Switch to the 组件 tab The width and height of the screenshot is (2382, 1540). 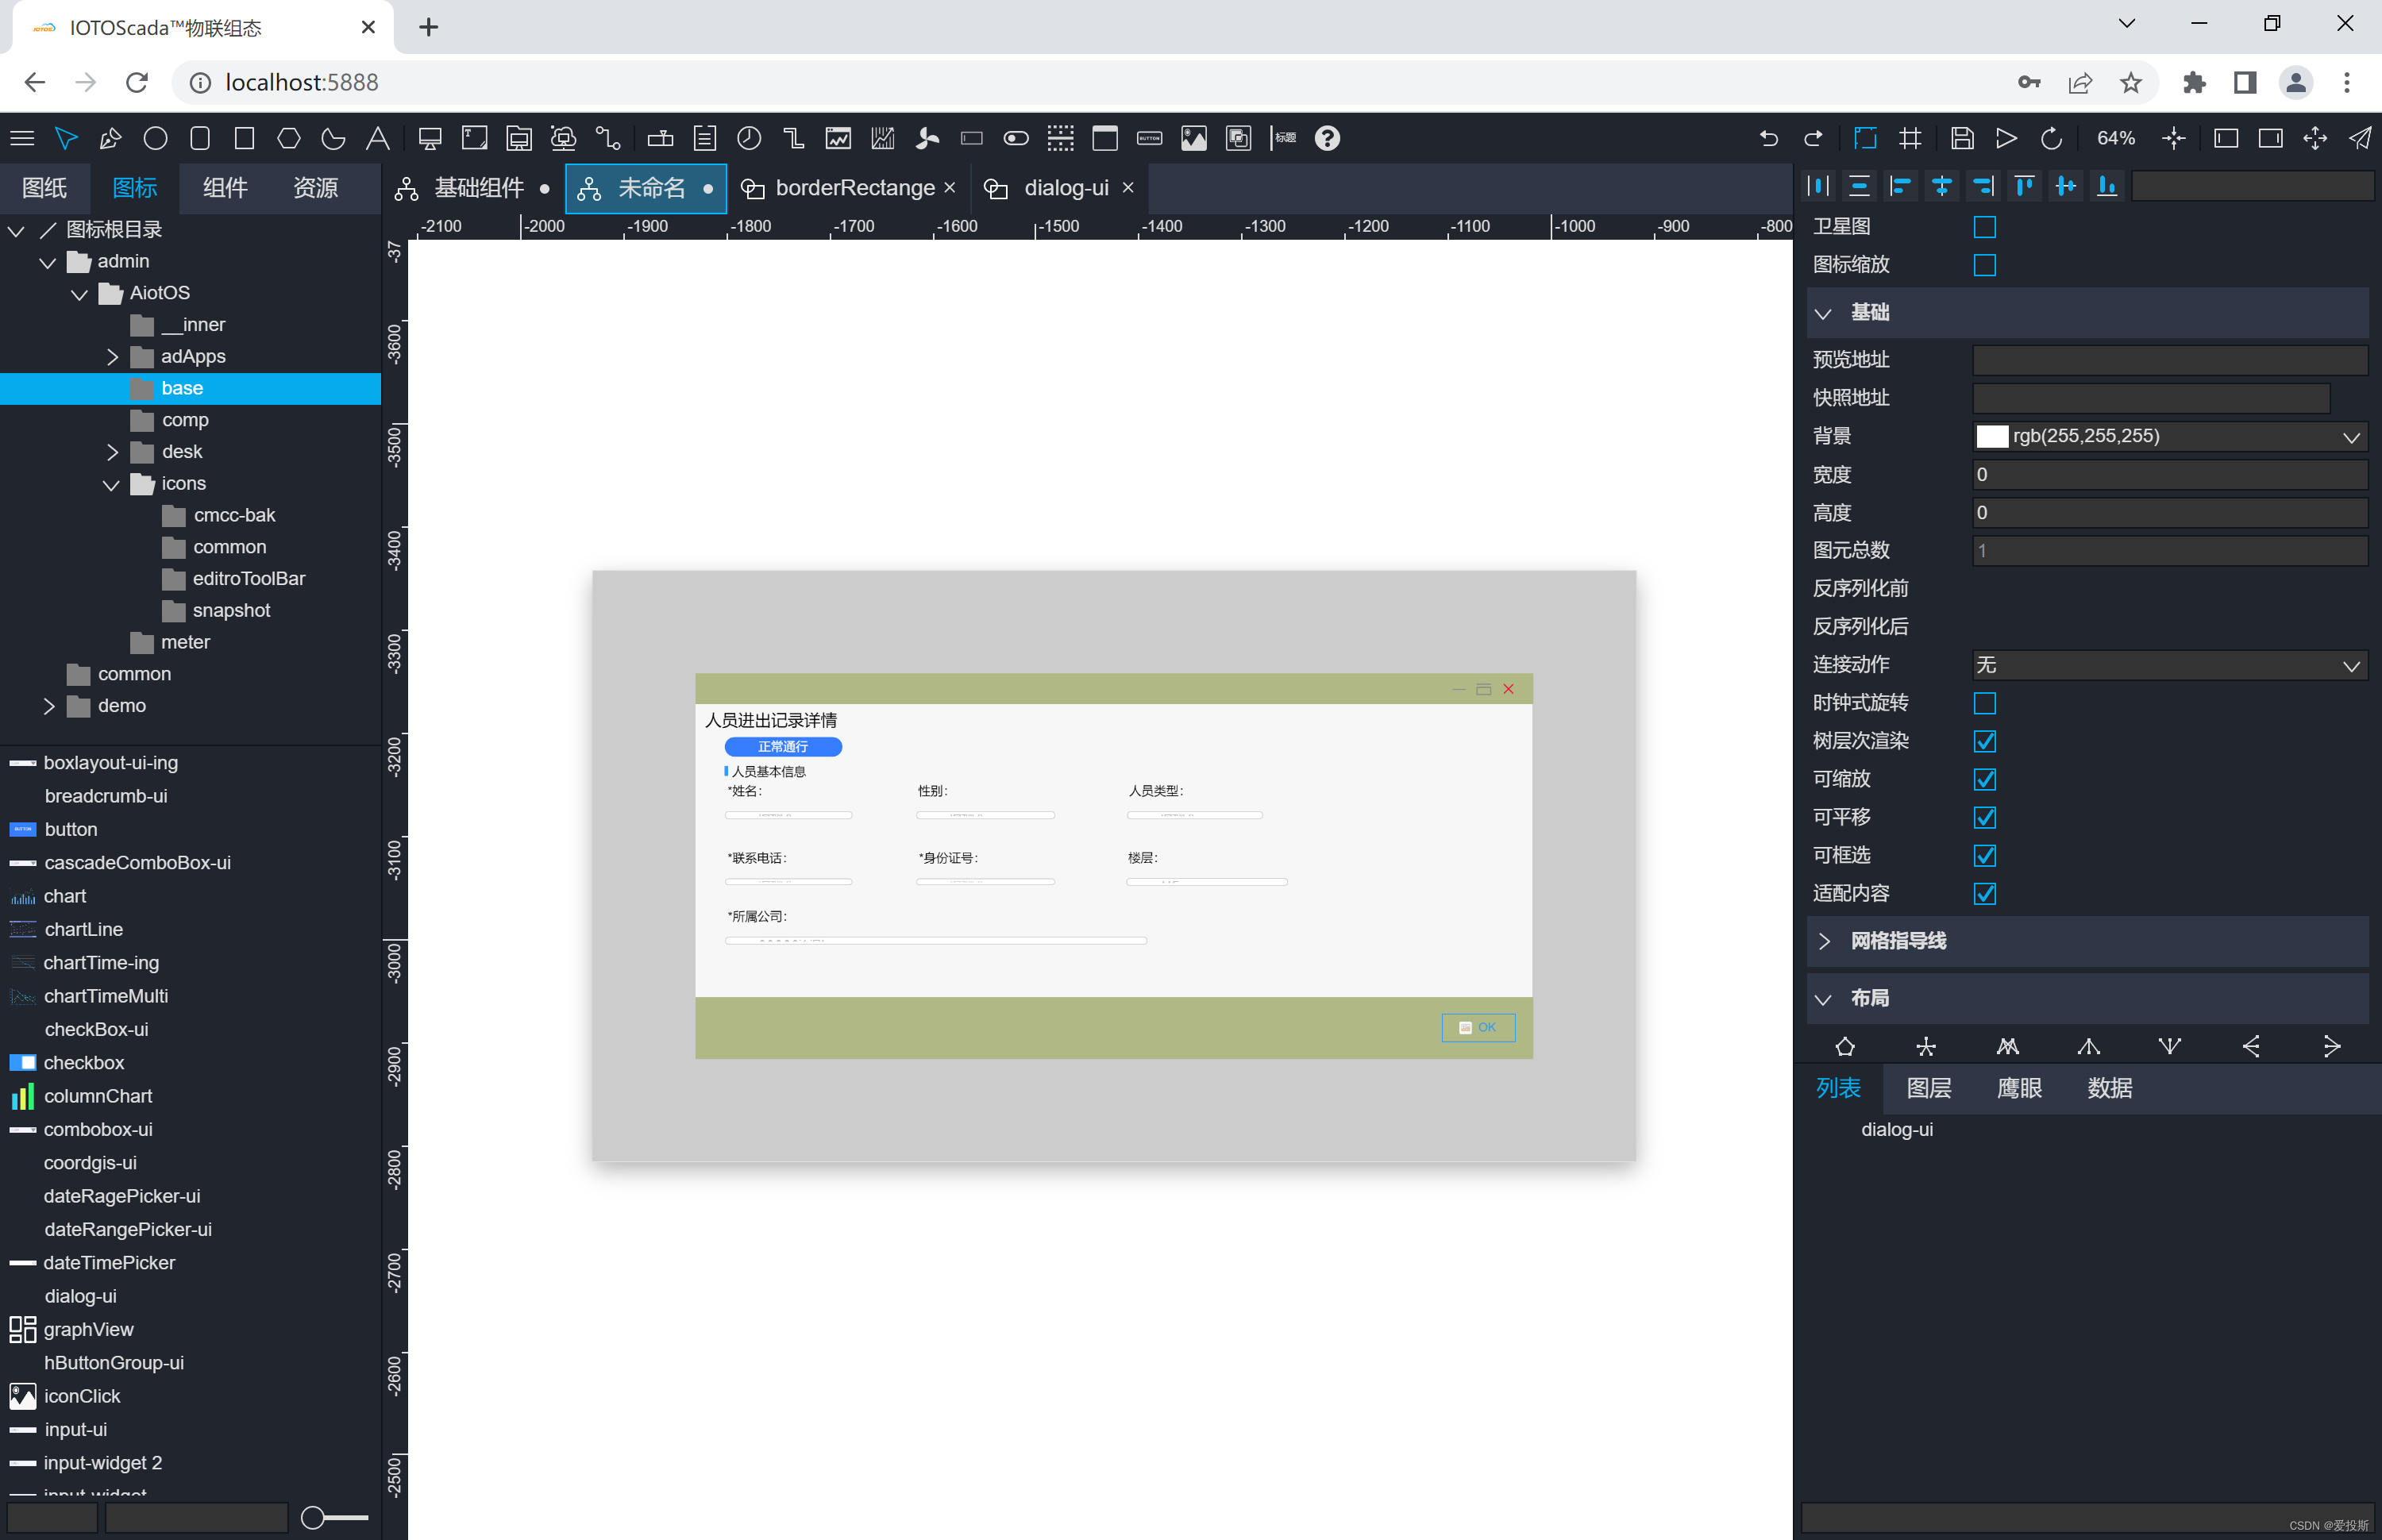[225, 188]
